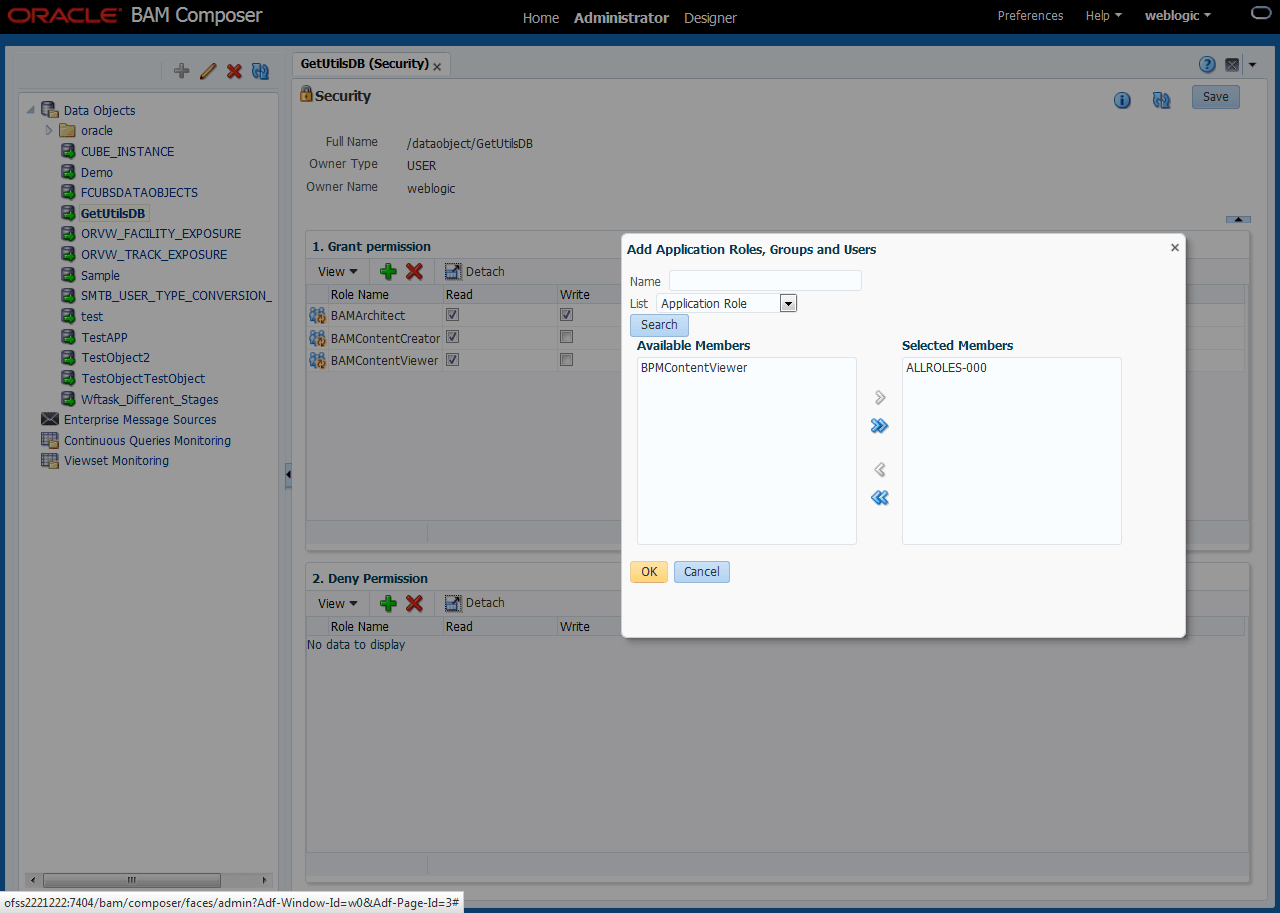Screen dimensions: 1280x913
Task: Open the blue question mark help icon
Action: coord(1208,65)
